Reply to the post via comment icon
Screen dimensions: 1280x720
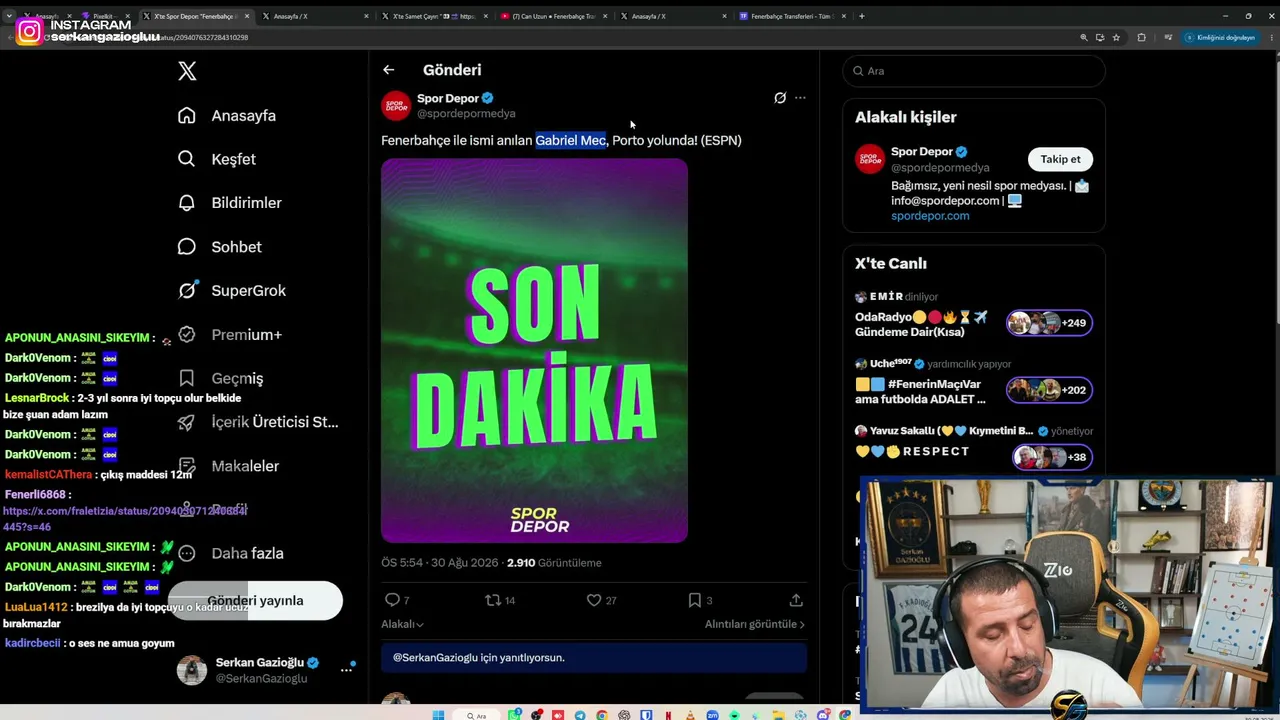pos(392,600)
